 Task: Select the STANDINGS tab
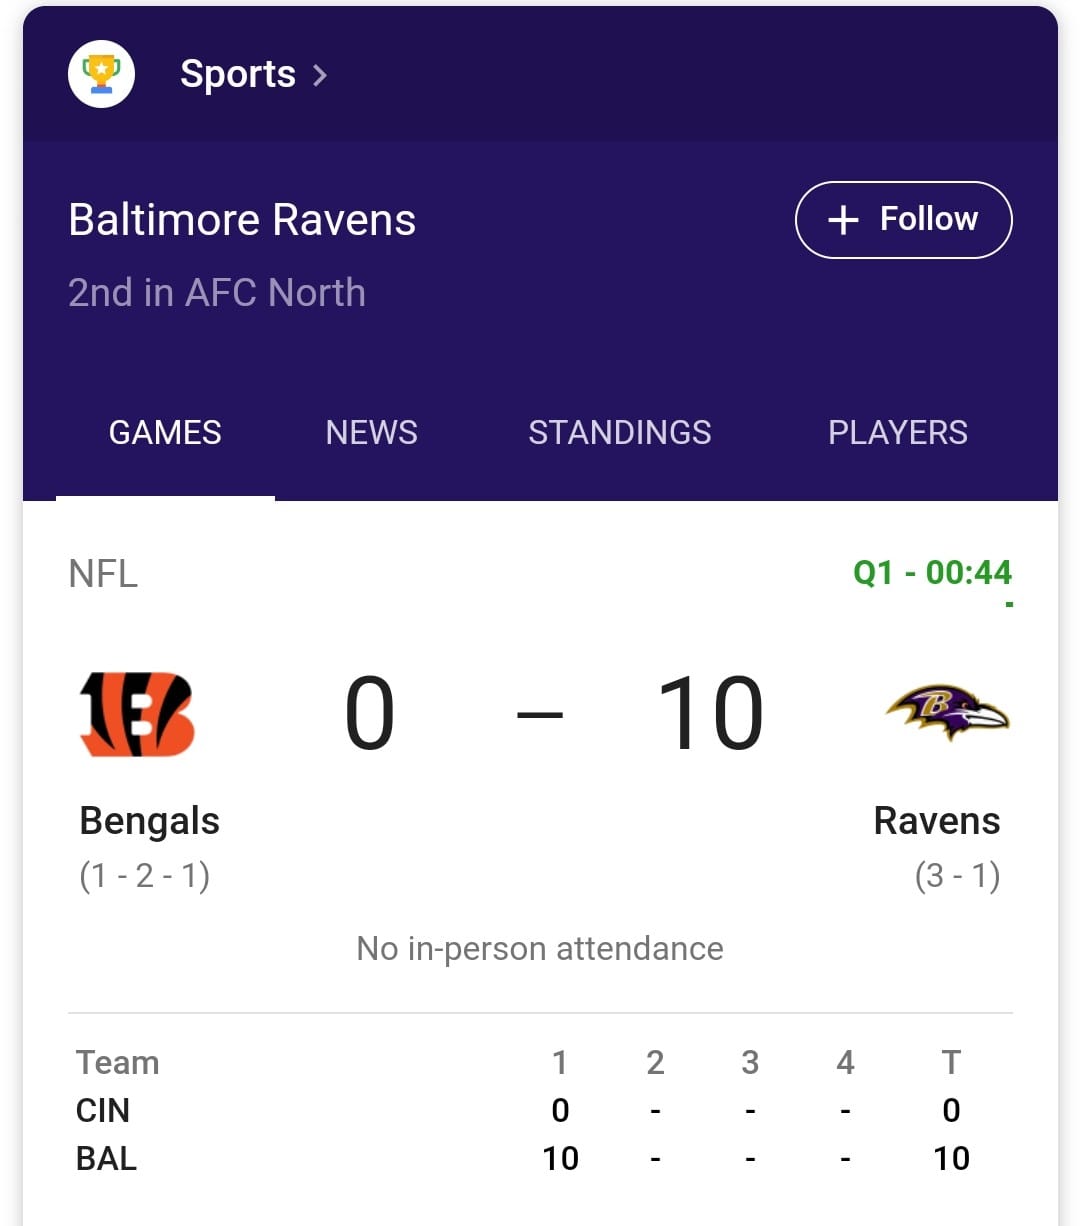coord(619,432)
